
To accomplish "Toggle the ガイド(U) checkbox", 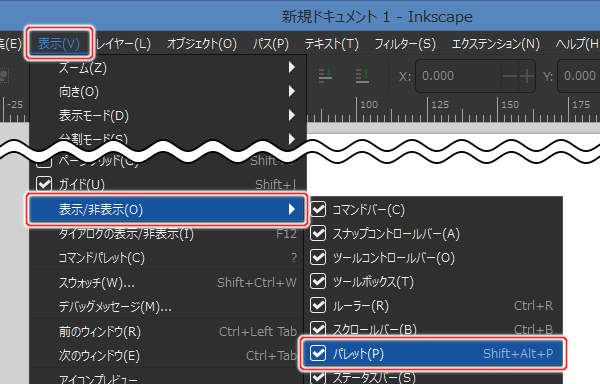I will tap(44, 184).
